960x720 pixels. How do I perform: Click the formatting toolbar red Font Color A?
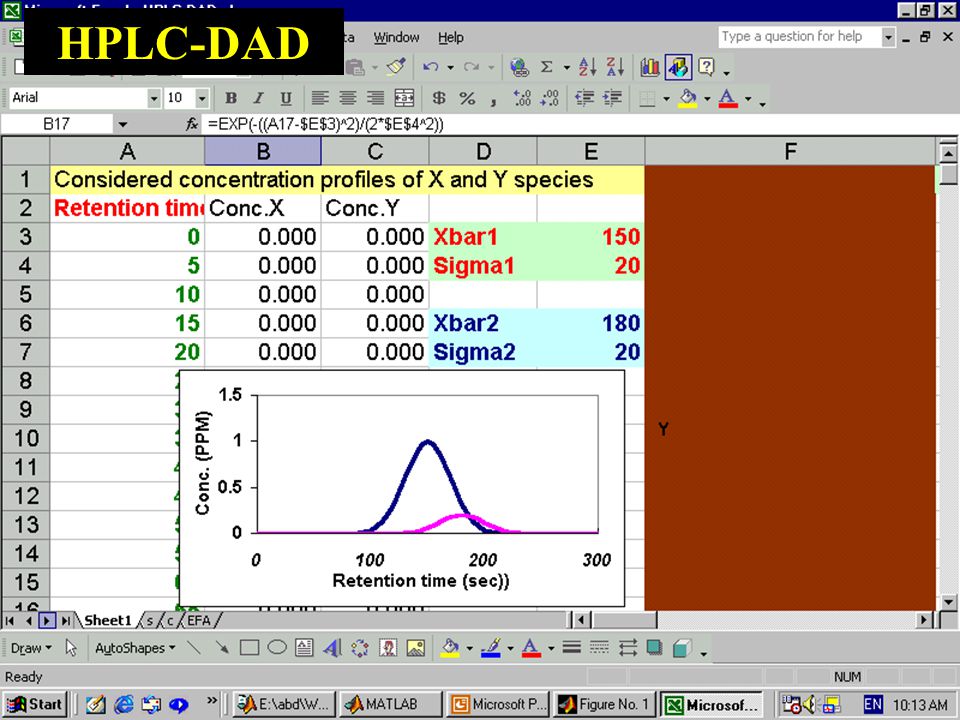tap(727, 98)
